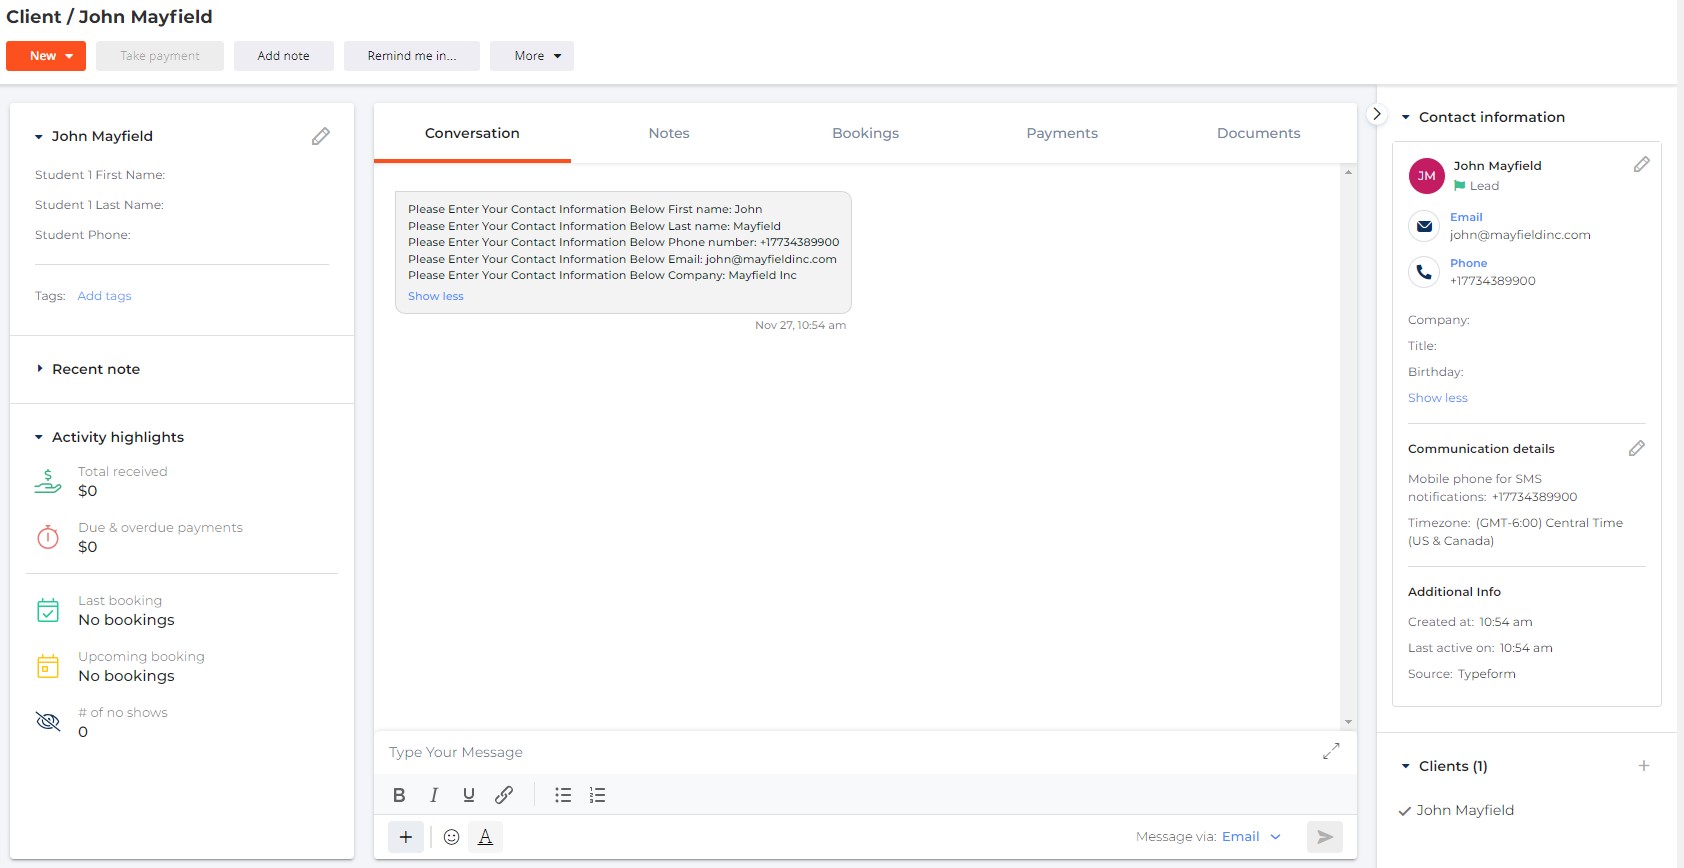Image resolution: width=1684 pixels, height=868 pixels.
Task: Click the Add tags link
Action: point(104,296)
